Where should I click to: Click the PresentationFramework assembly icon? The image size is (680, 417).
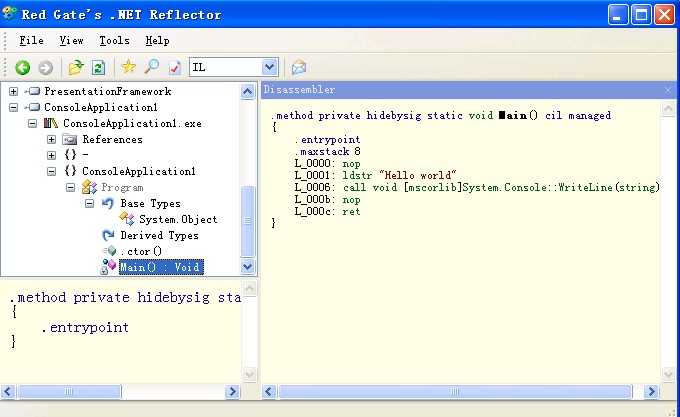33,91
